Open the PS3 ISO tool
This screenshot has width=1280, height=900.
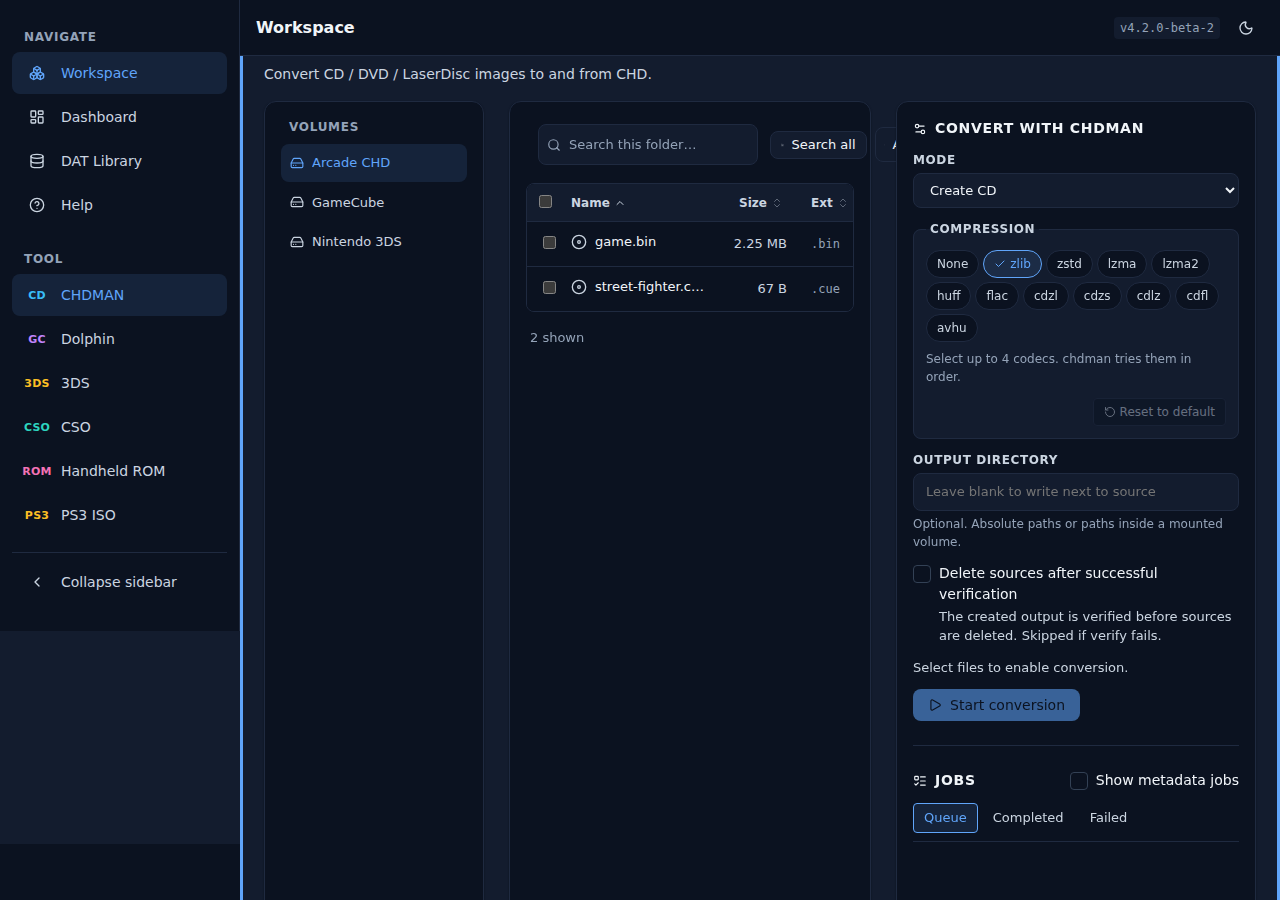(120, 515)
